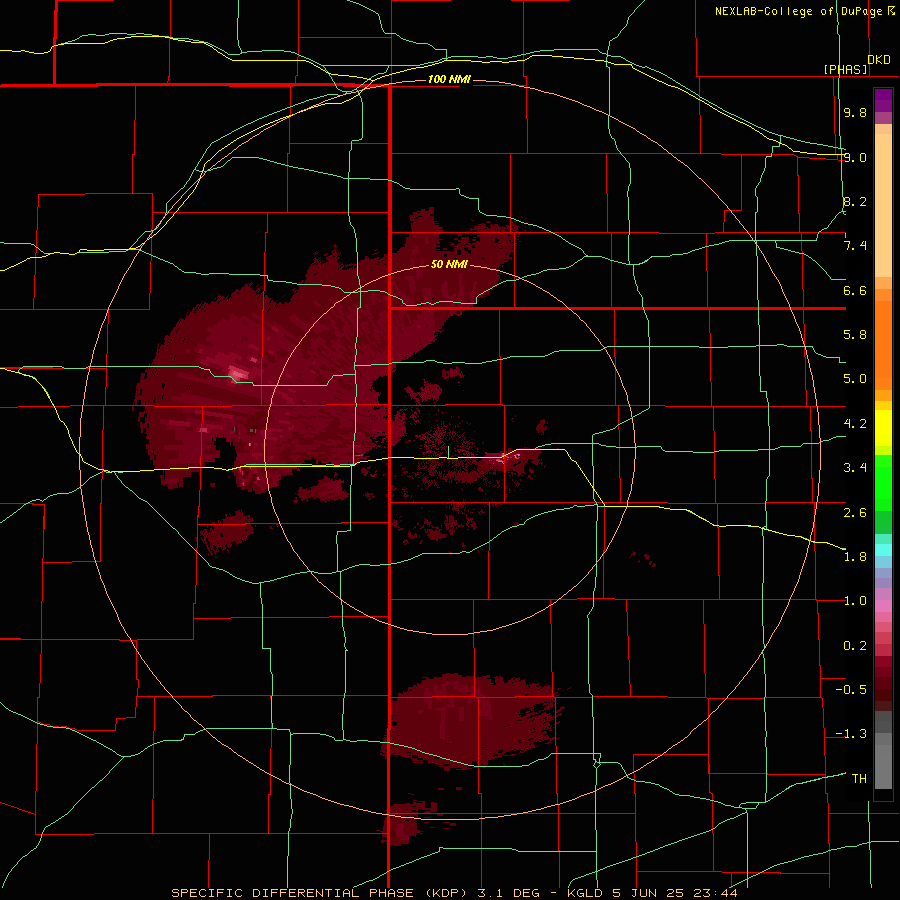Pick the cyan band of the color bar
Screen dimensions: 900x900
tap(883, 550)
